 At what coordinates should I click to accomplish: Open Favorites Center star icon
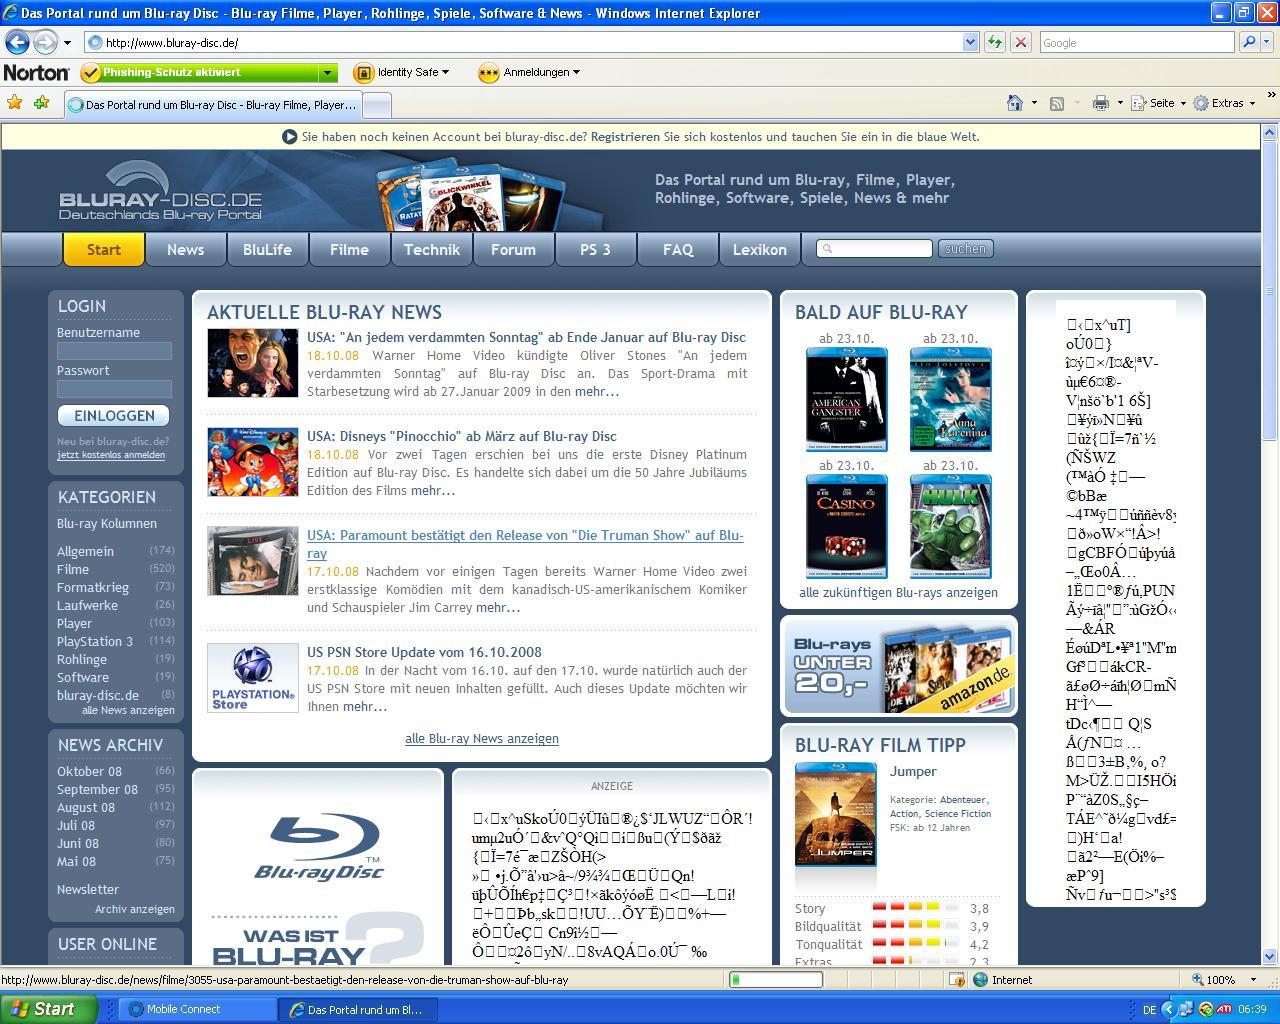15,103
